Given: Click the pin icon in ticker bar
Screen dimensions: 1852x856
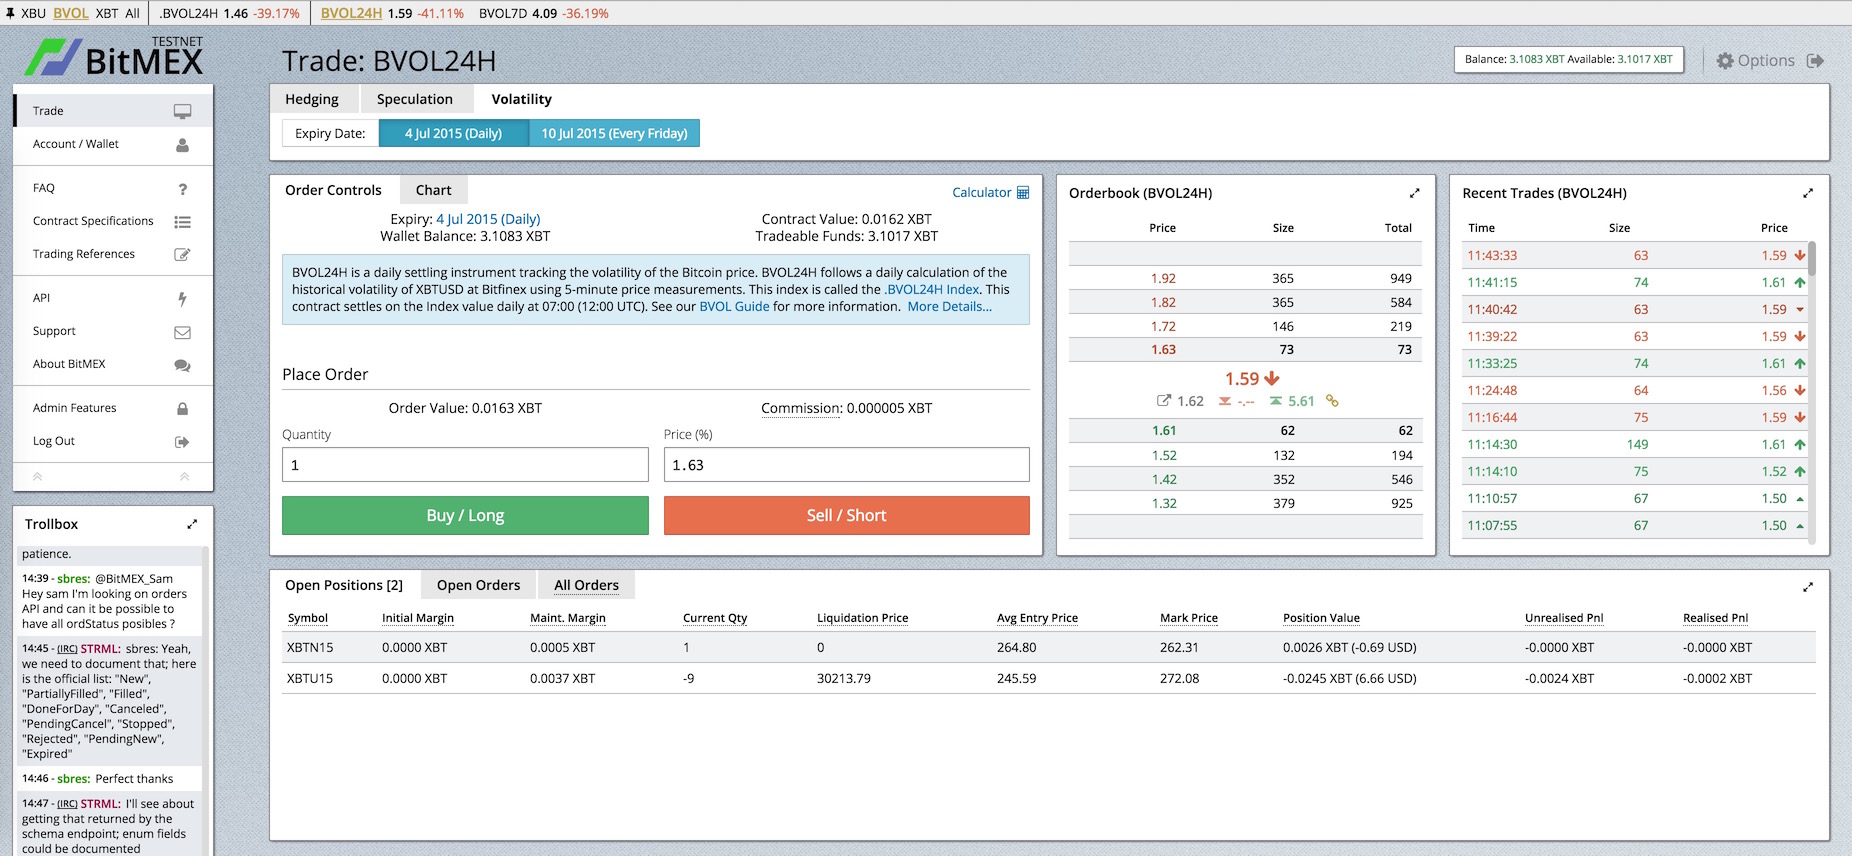Looking at the screenshot, I should tap(10, 13).
